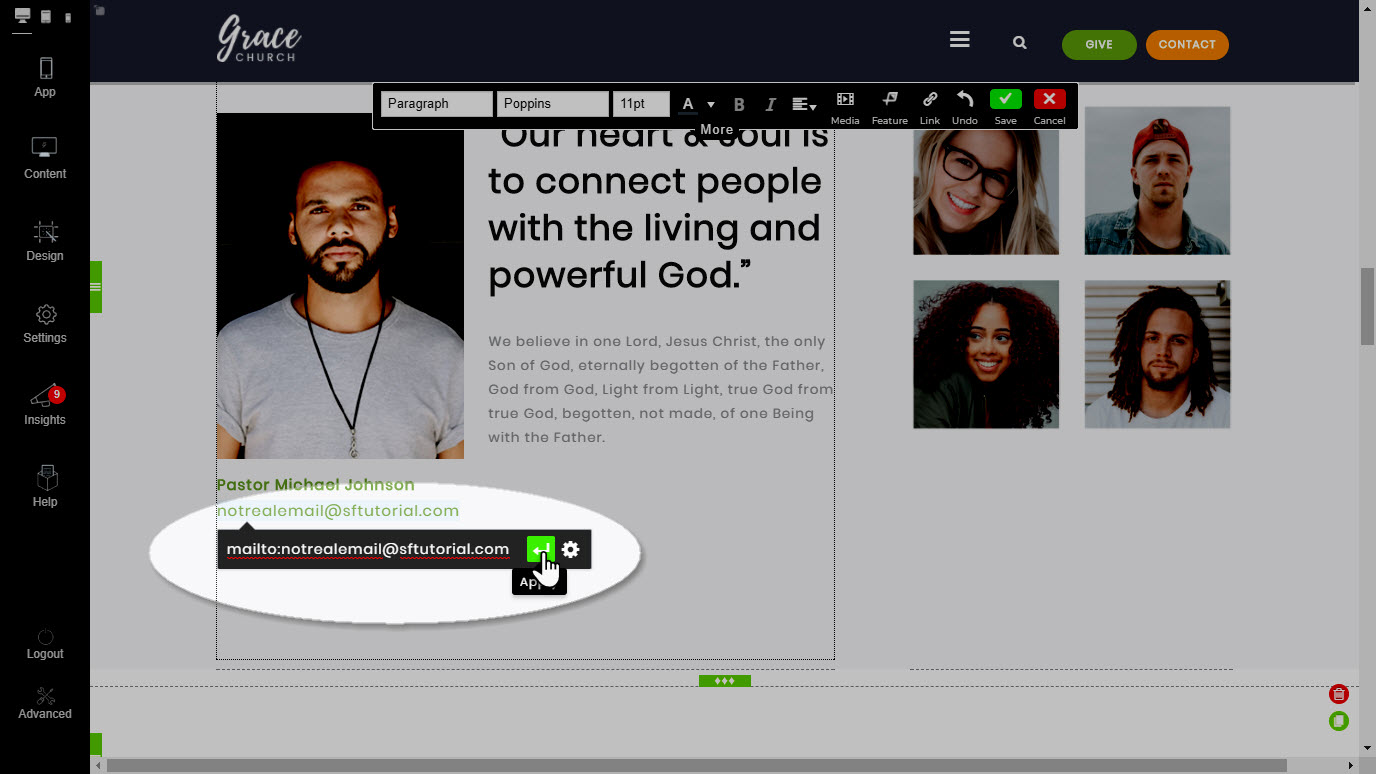Switch to mobile phone preview mode
1376x774 pixels.
click(68, 18)
